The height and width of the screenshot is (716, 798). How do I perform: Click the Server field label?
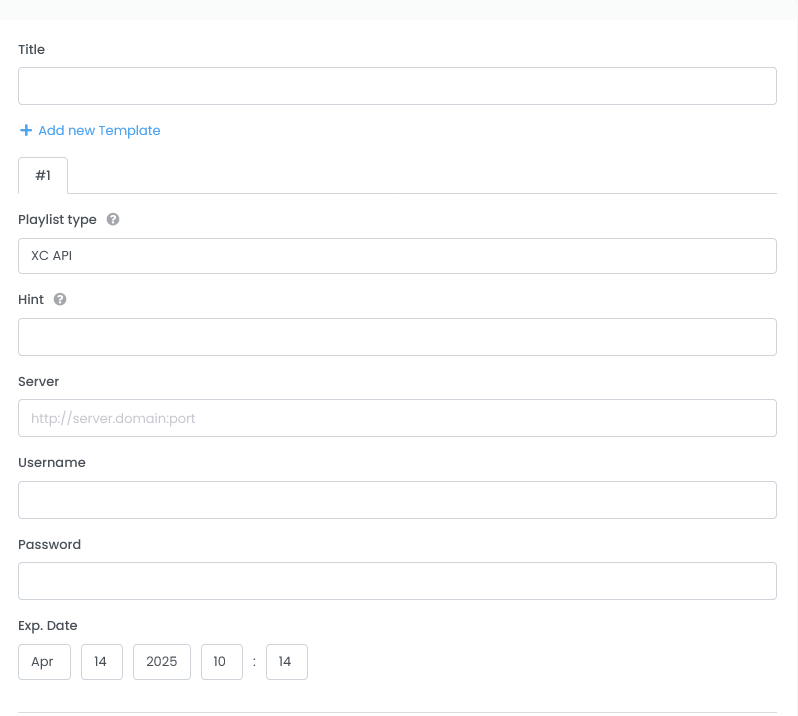point(39,382)
